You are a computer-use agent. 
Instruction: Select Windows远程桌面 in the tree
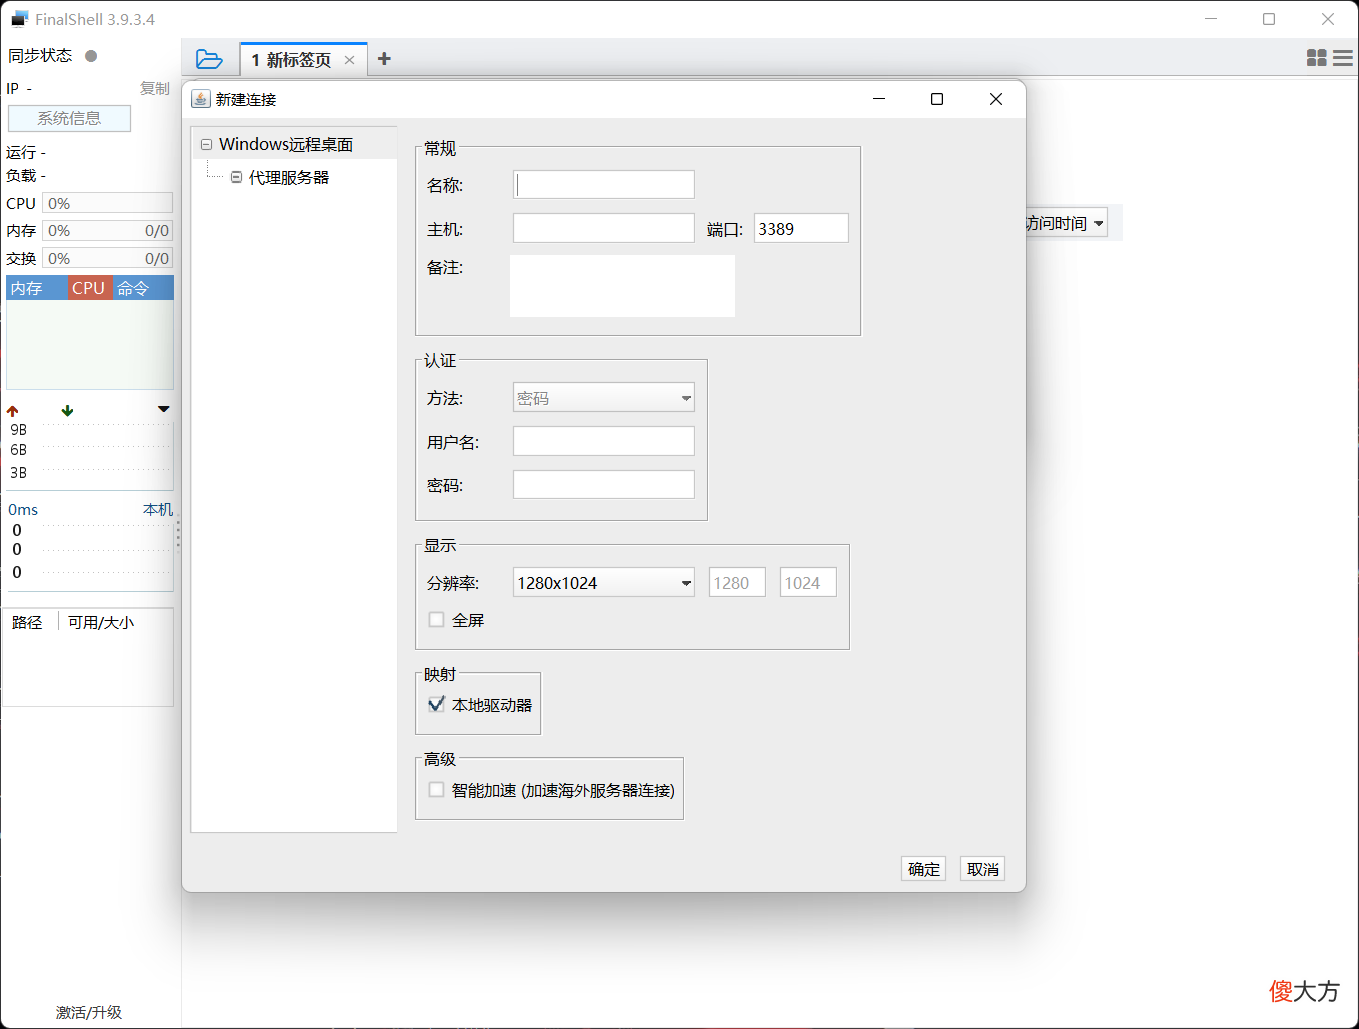tap(286, 144)
